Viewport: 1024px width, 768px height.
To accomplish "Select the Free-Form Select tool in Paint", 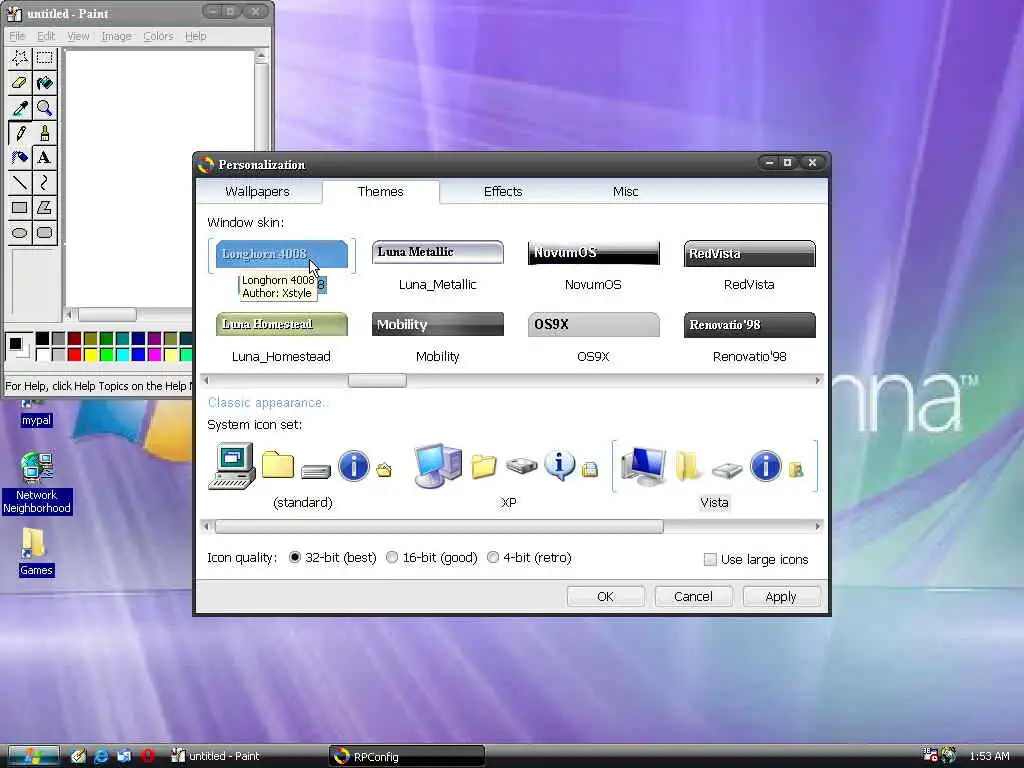I will coord(20,58).
